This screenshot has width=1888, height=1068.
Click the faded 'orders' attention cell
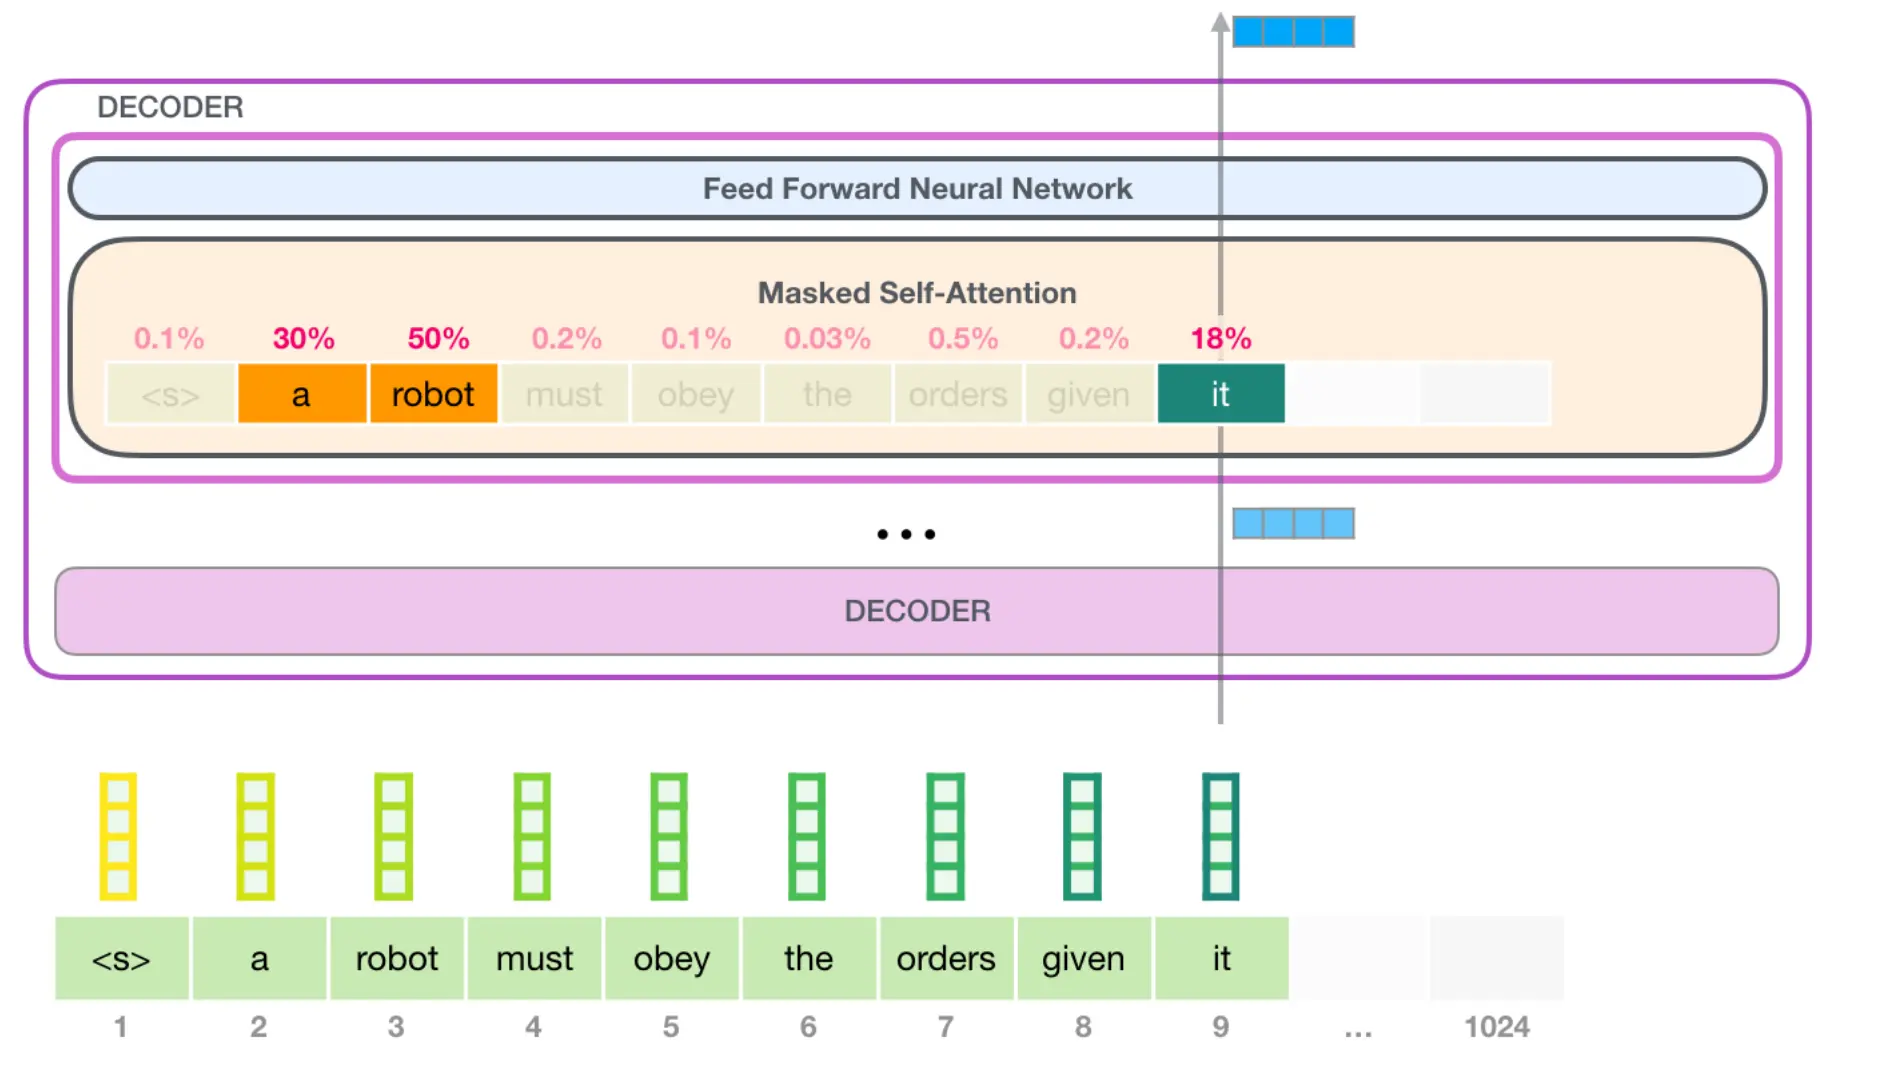(x=958, y=394)
